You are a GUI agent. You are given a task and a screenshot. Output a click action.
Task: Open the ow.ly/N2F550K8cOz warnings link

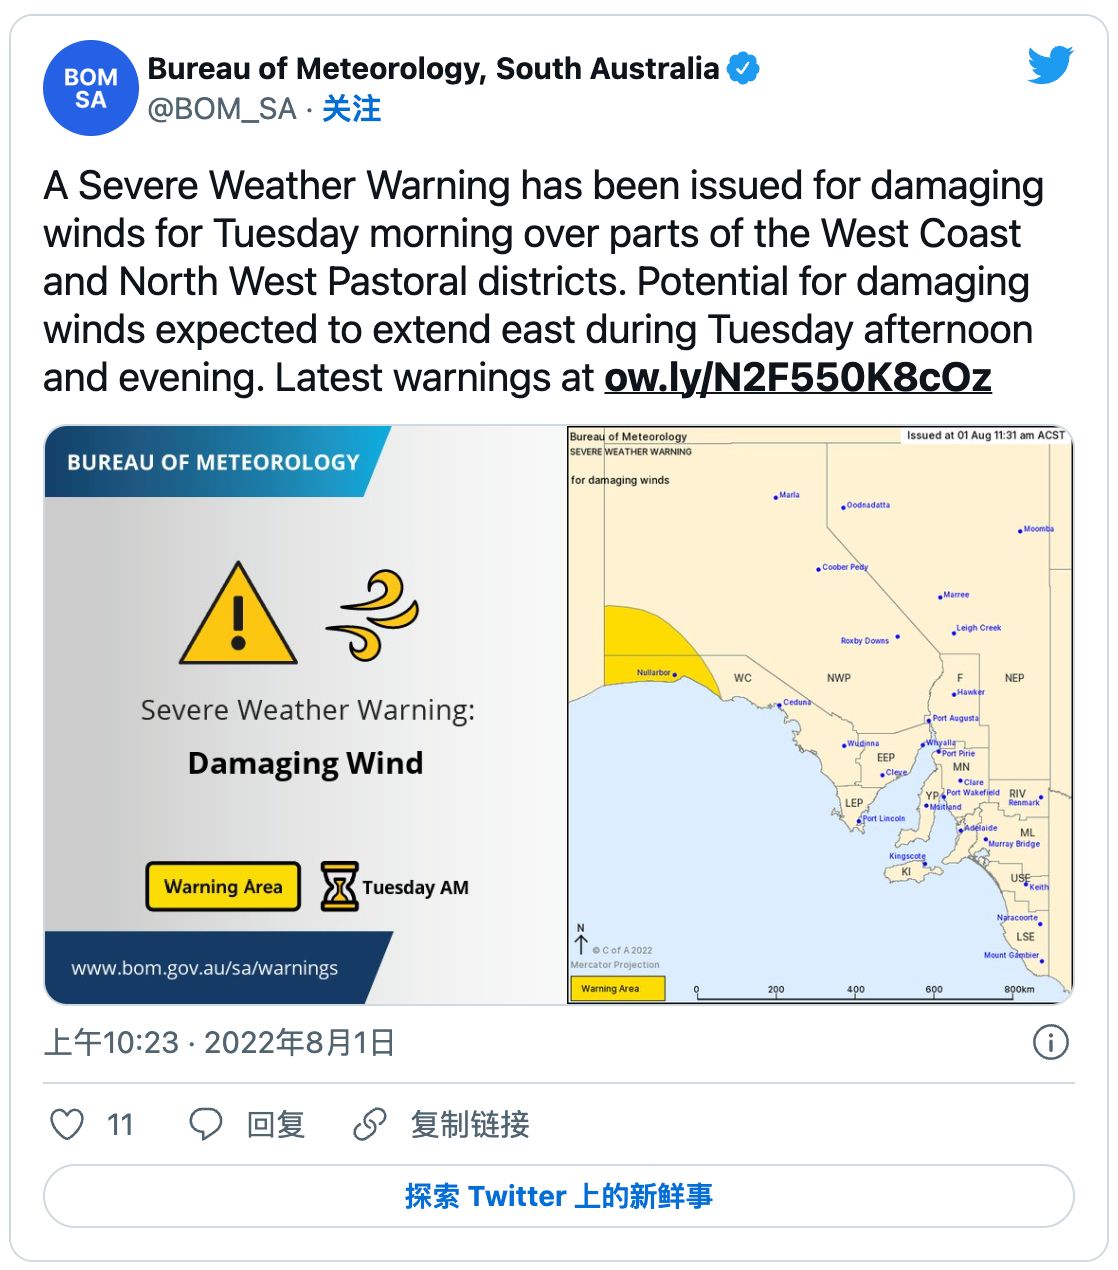797,378
